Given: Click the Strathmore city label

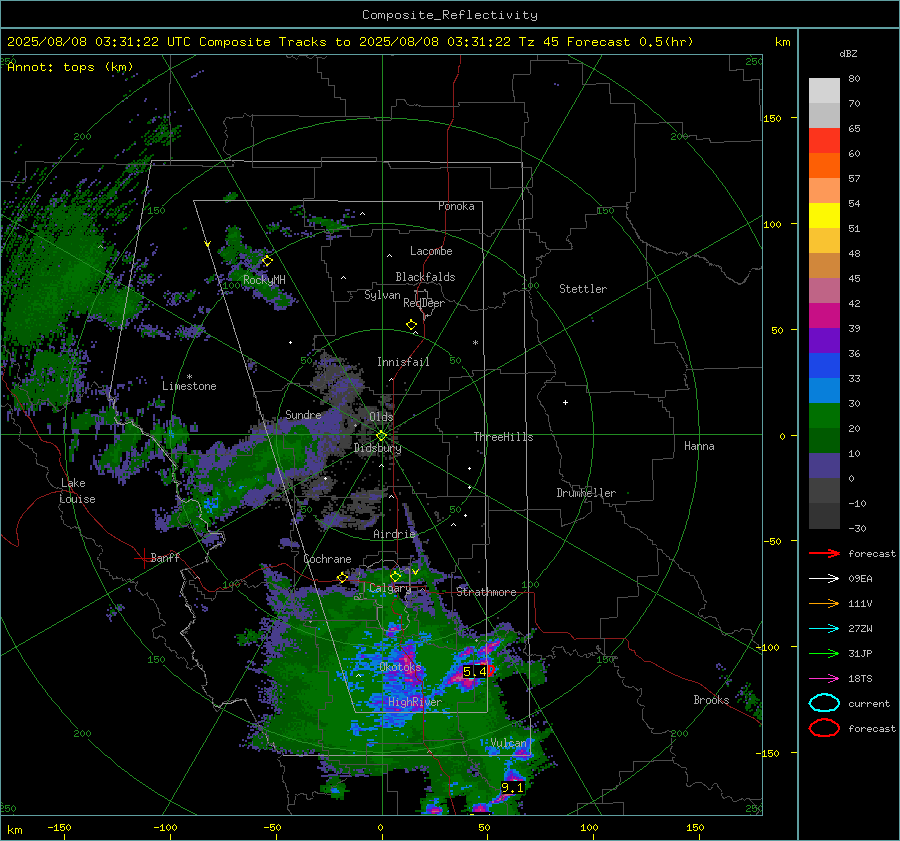Looking at the screenshot, I should 486,592.
